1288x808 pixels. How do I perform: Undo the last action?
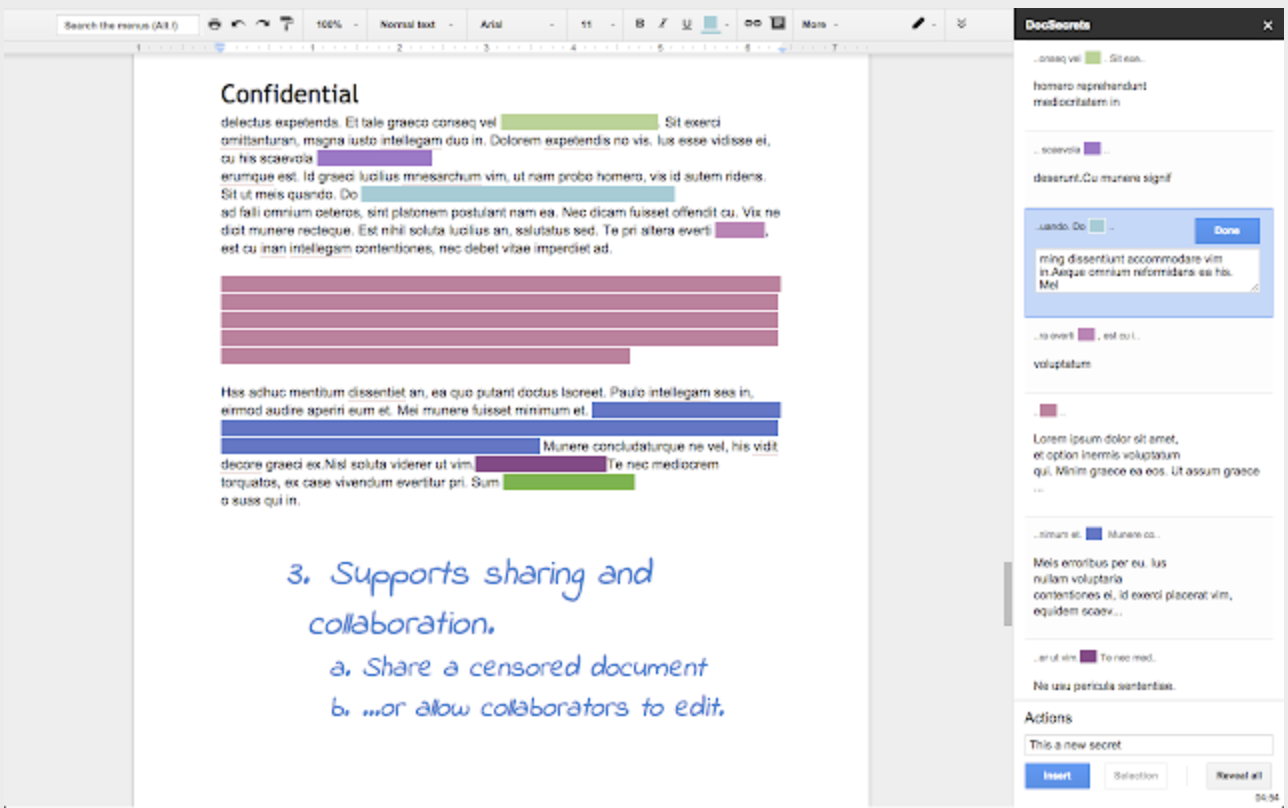(238, 24)
